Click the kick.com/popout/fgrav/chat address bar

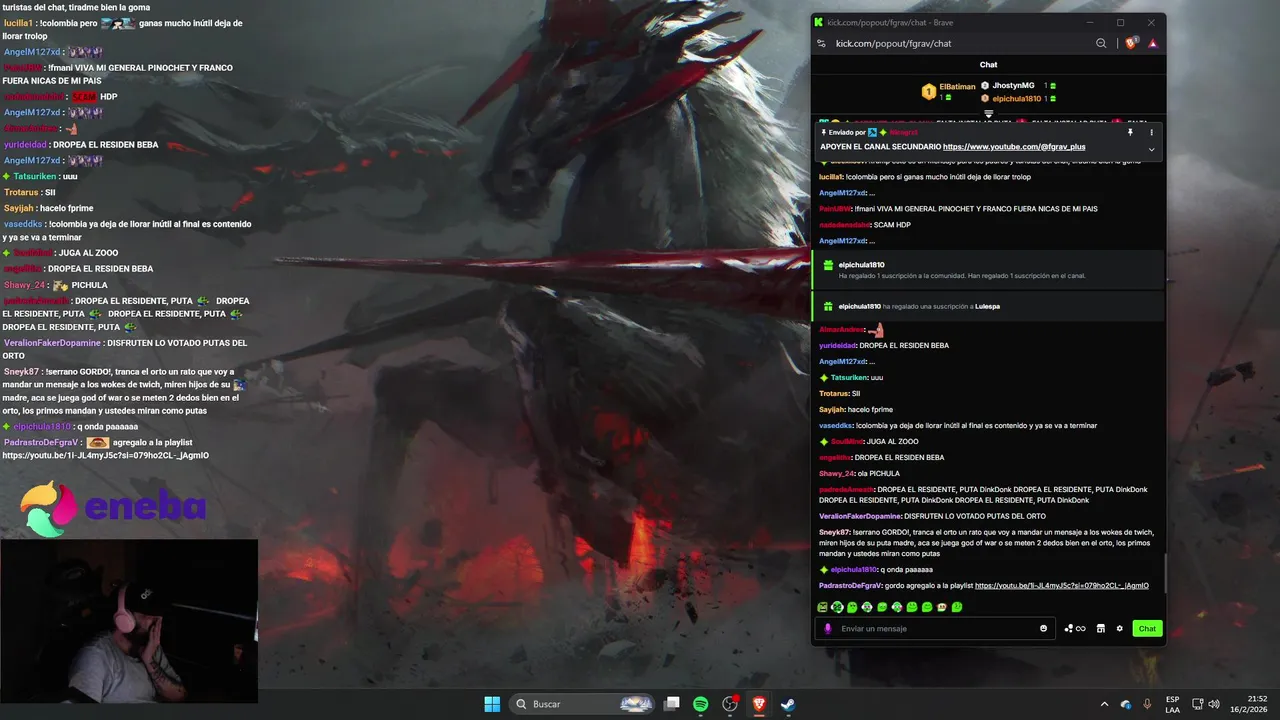pyautogui.click(x=893, y=43)
